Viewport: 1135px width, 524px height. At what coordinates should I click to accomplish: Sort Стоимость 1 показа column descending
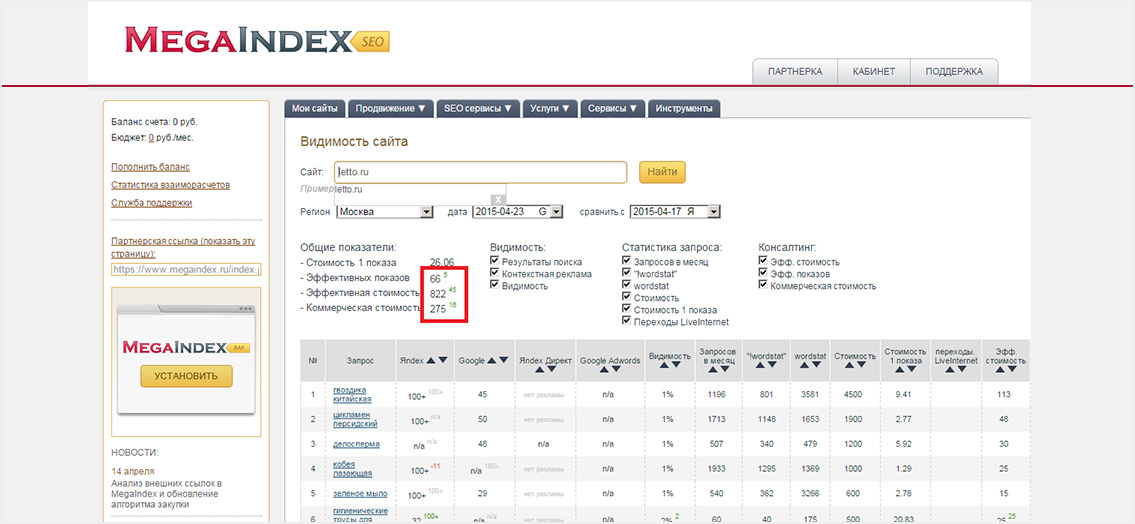pos(911,369)
